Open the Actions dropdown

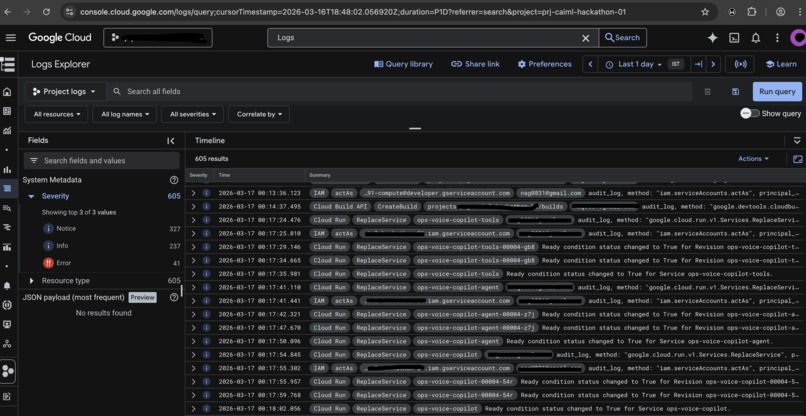[754, 159]
